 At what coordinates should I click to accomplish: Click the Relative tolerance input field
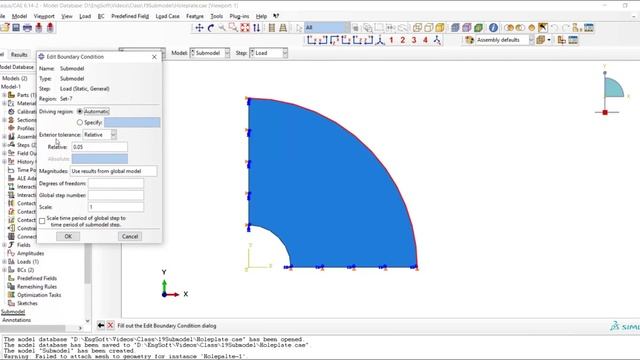click(x=100, y=147)
